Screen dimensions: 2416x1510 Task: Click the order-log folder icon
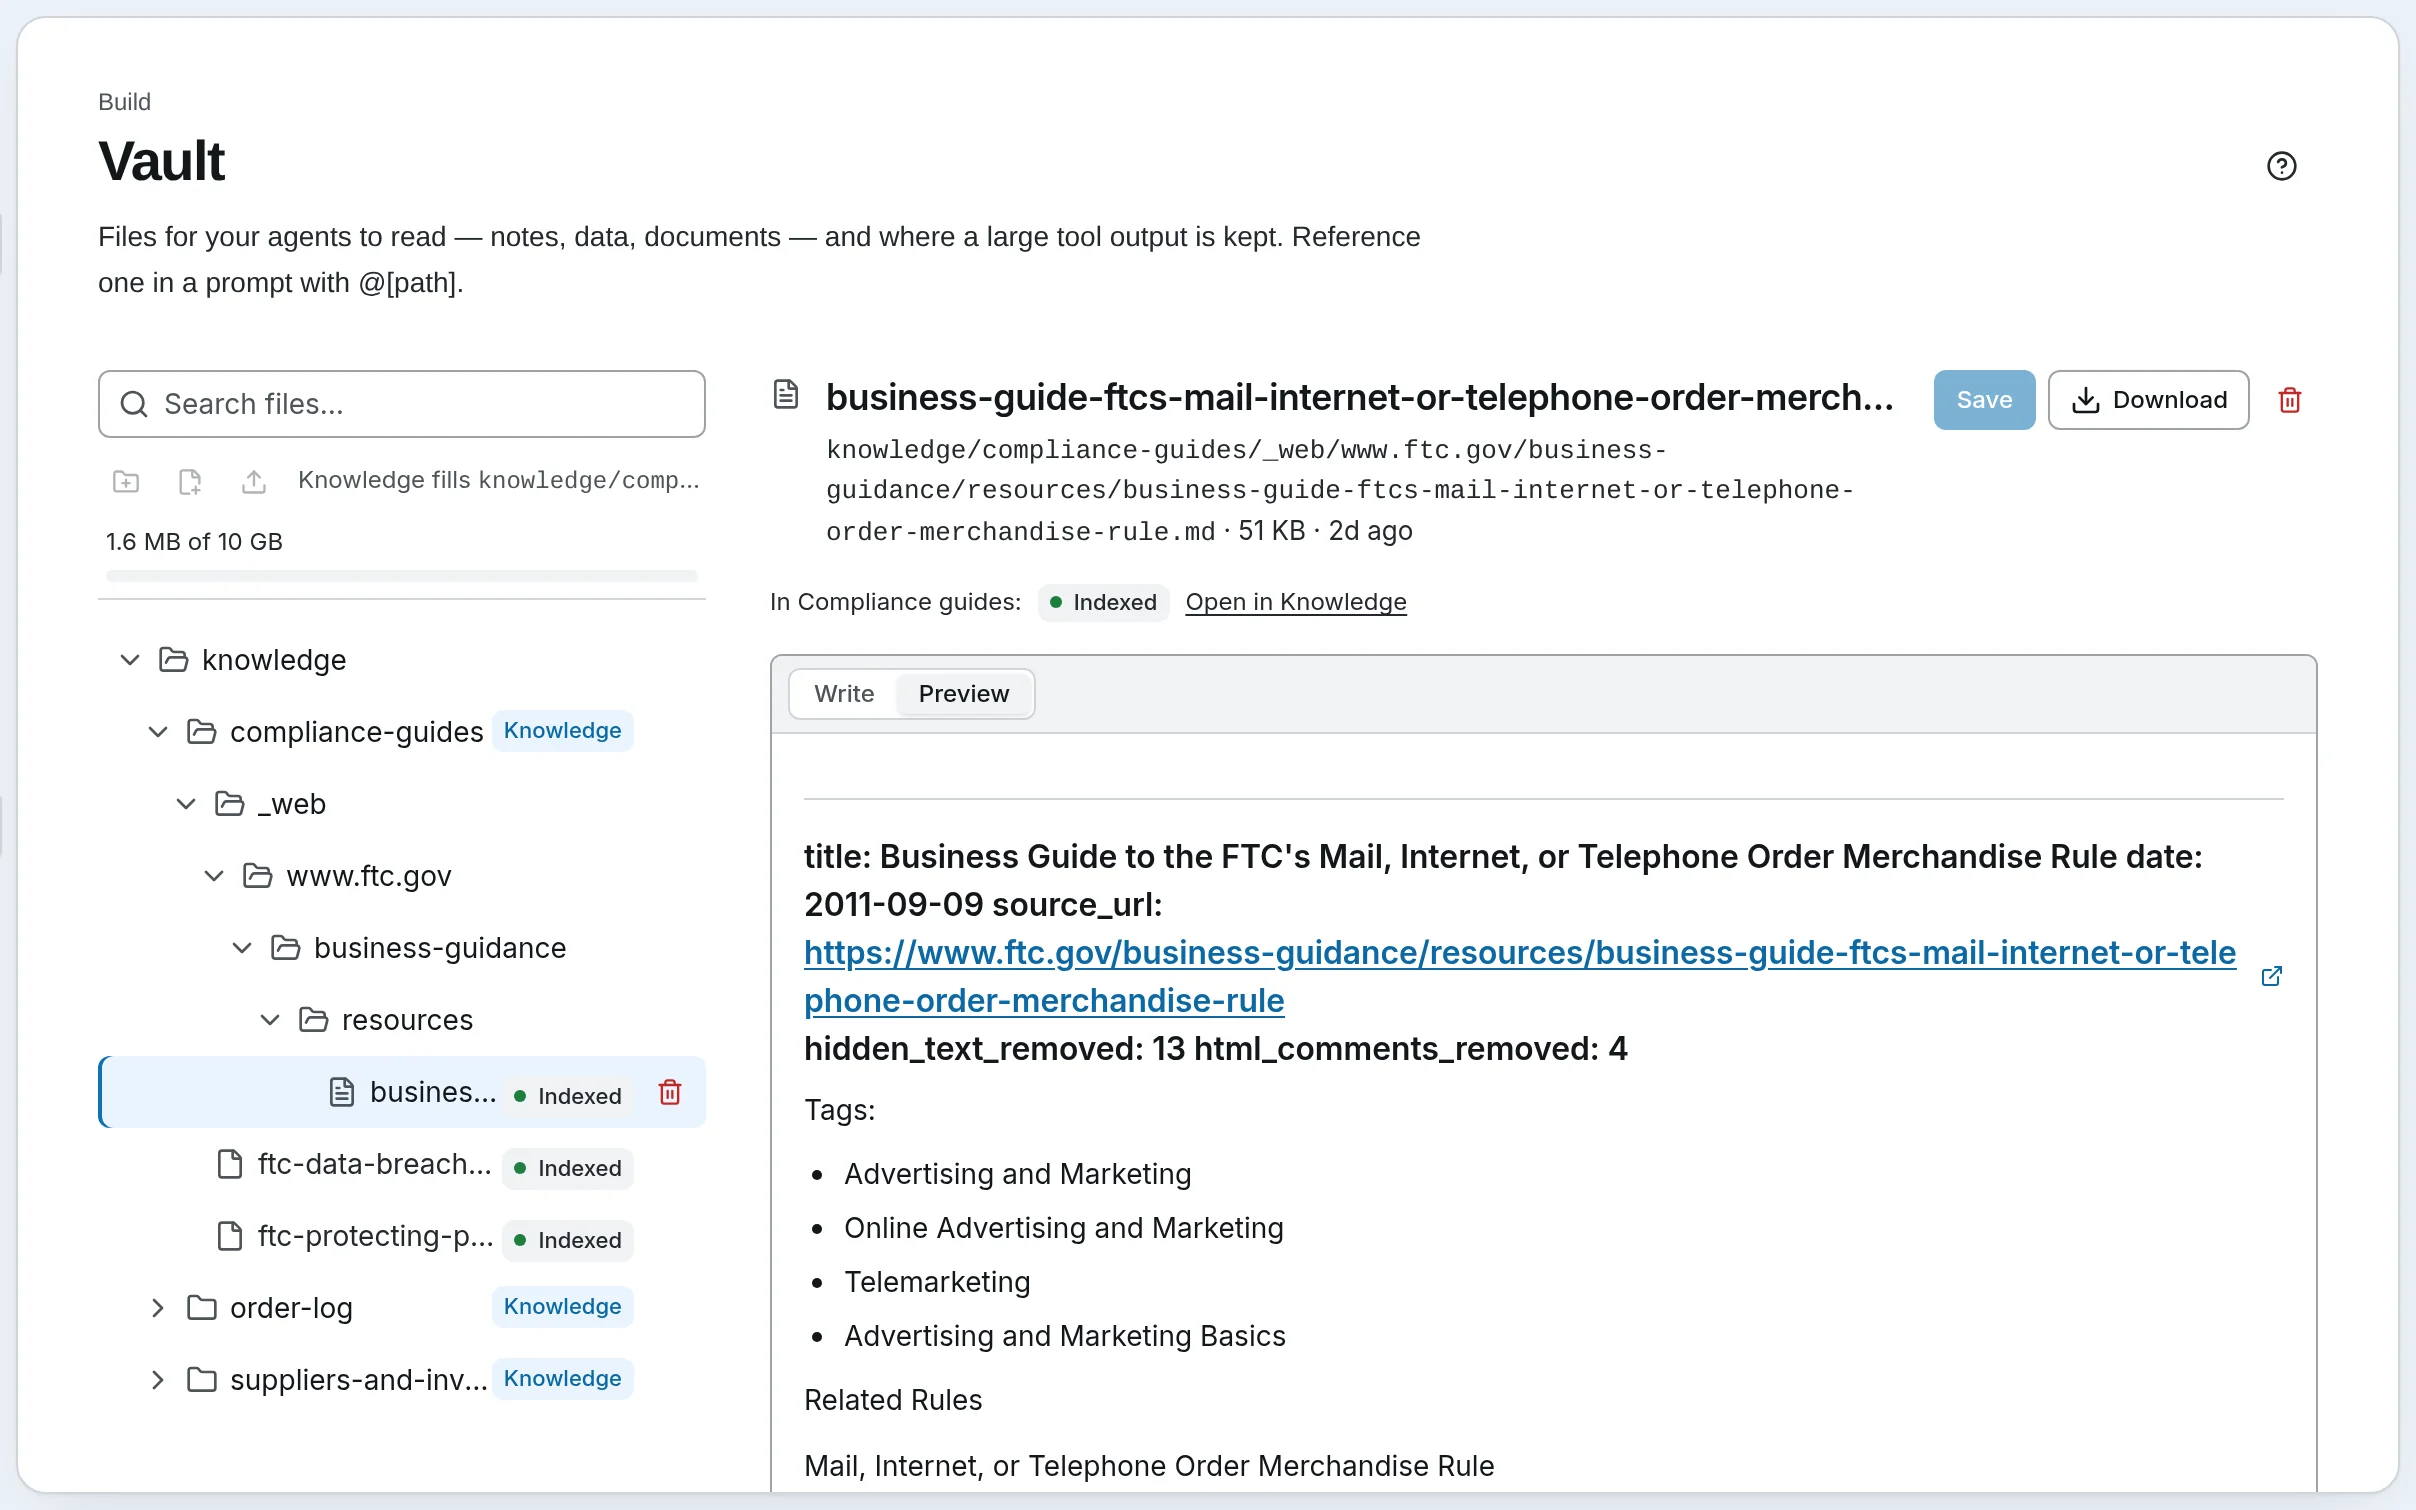pos(202,1308)
